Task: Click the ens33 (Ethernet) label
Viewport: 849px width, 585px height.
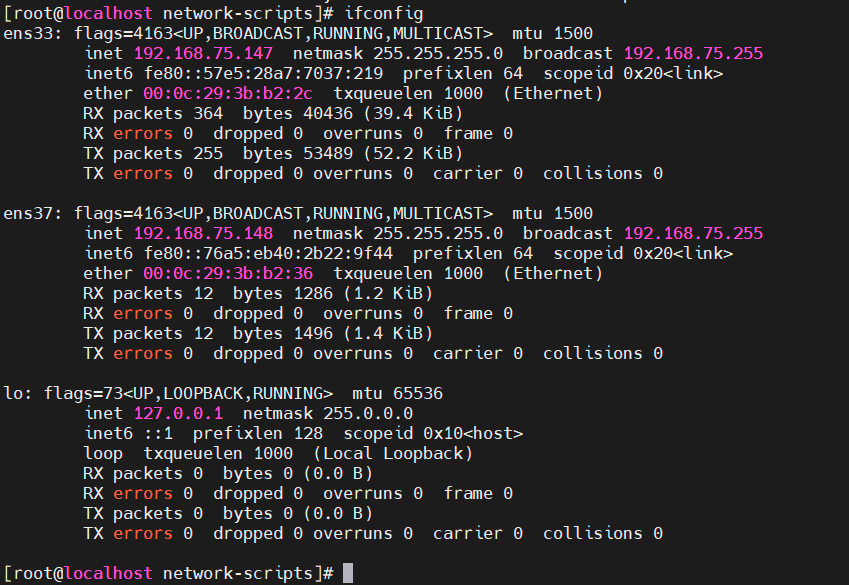Action: coord(553,93)
